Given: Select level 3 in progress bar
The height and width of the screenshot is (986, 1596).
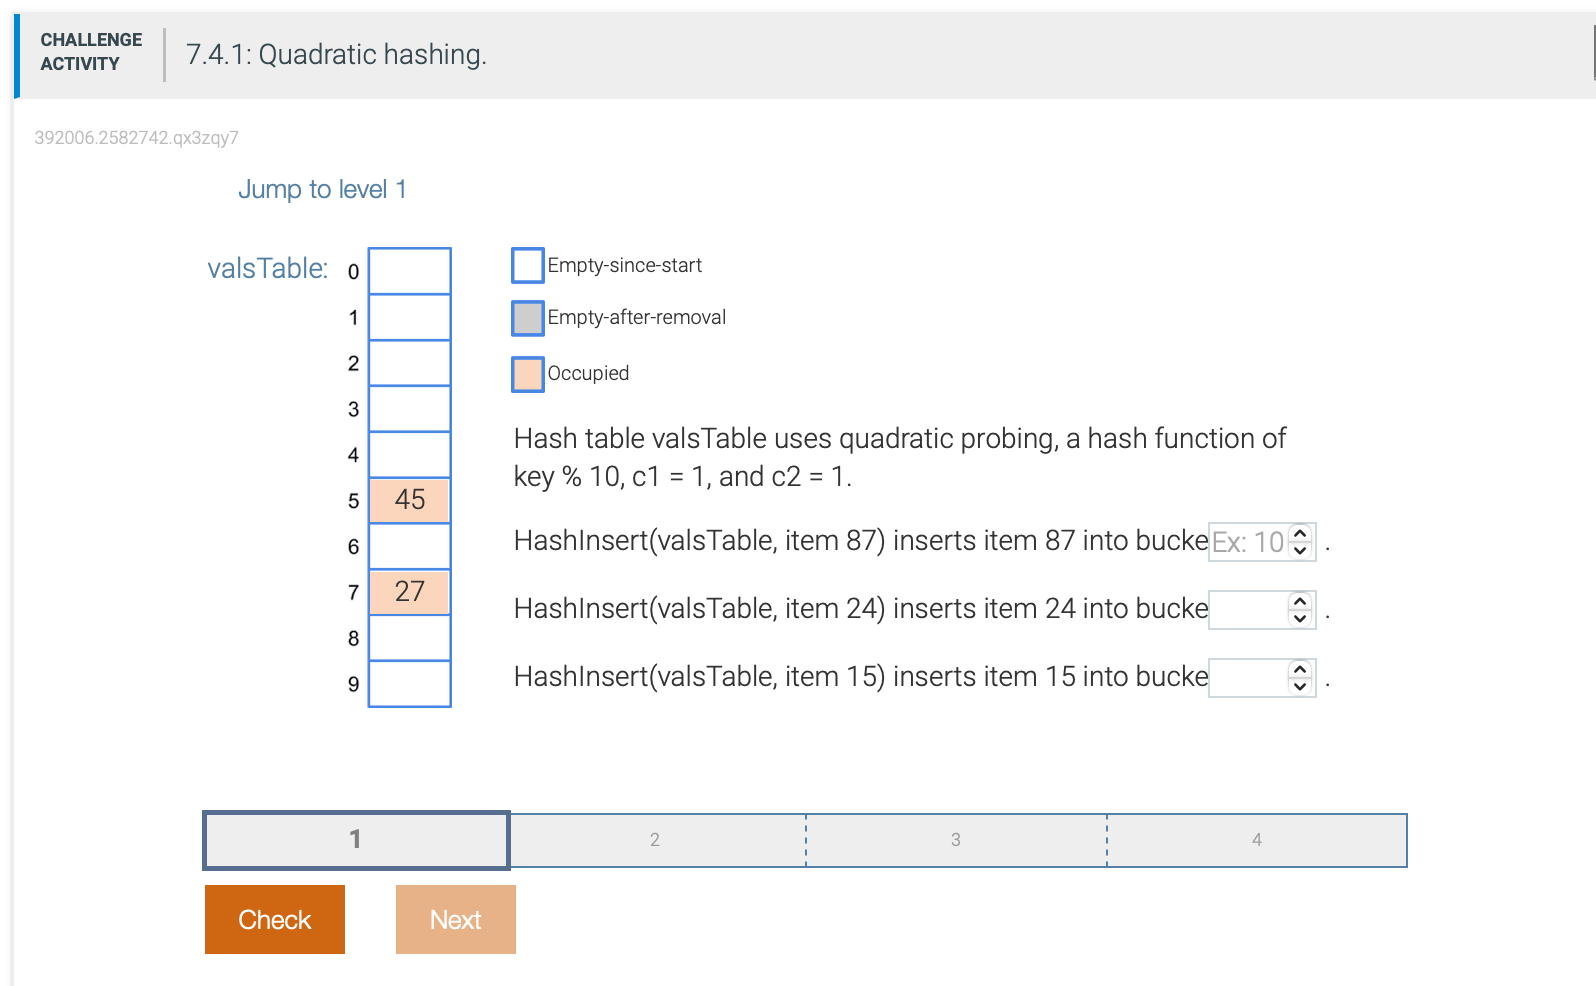Looking at the screenshot, I should coord(956,840).
